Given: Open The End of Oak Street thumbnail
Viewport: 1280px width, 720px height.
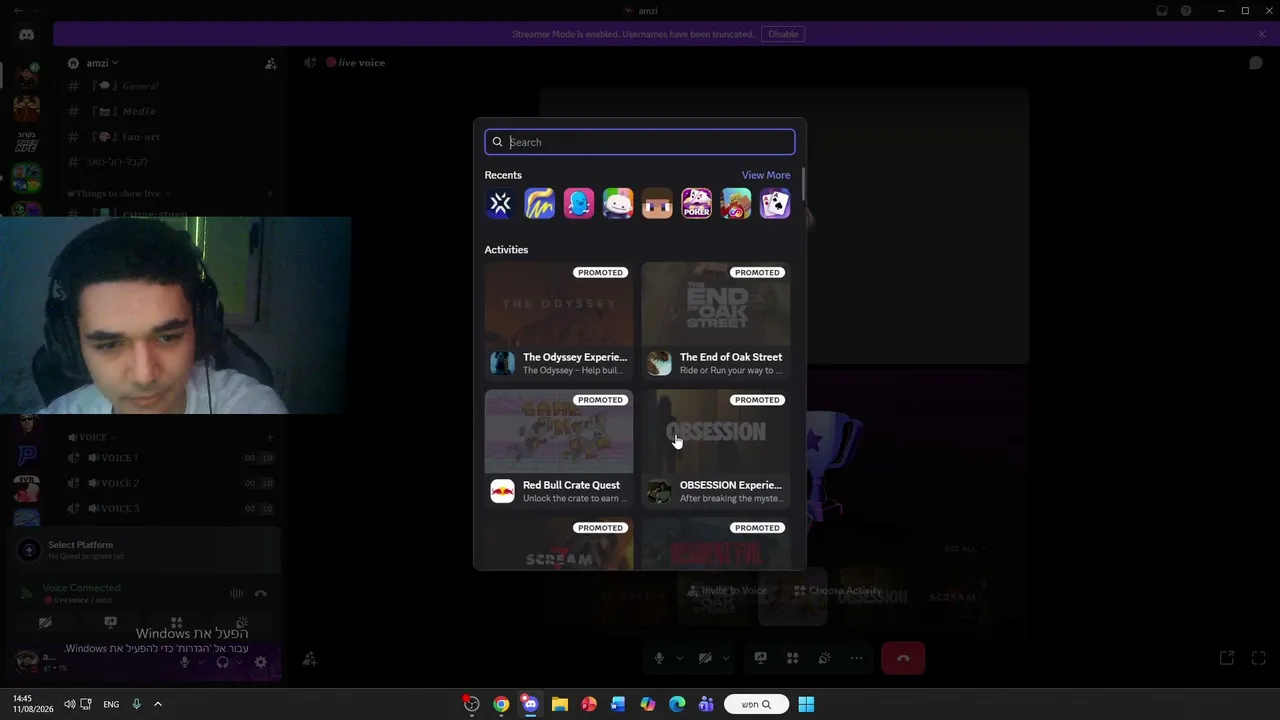Looking at the screenshot, I should [716, 304].
